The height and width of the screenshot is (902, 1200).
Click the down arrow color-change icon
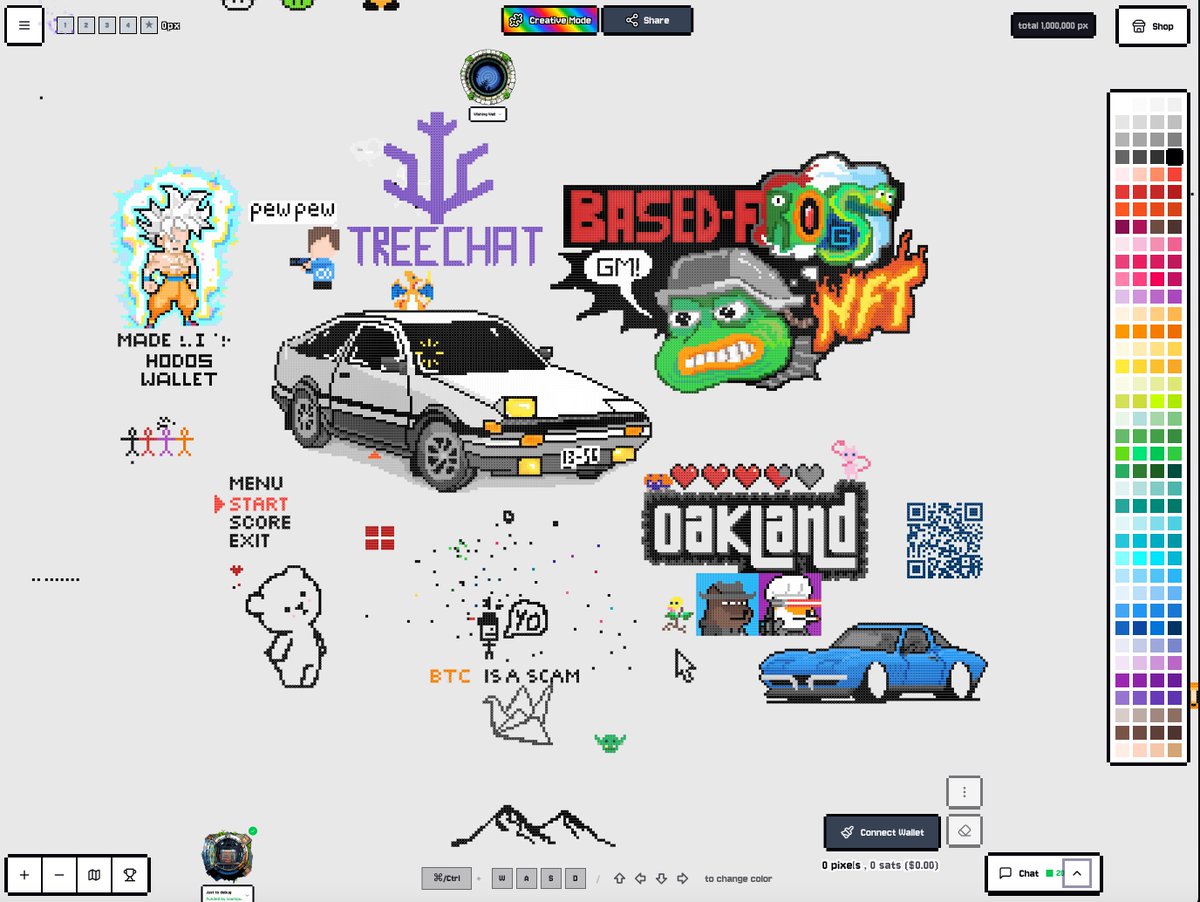click(x=661, y=878)
